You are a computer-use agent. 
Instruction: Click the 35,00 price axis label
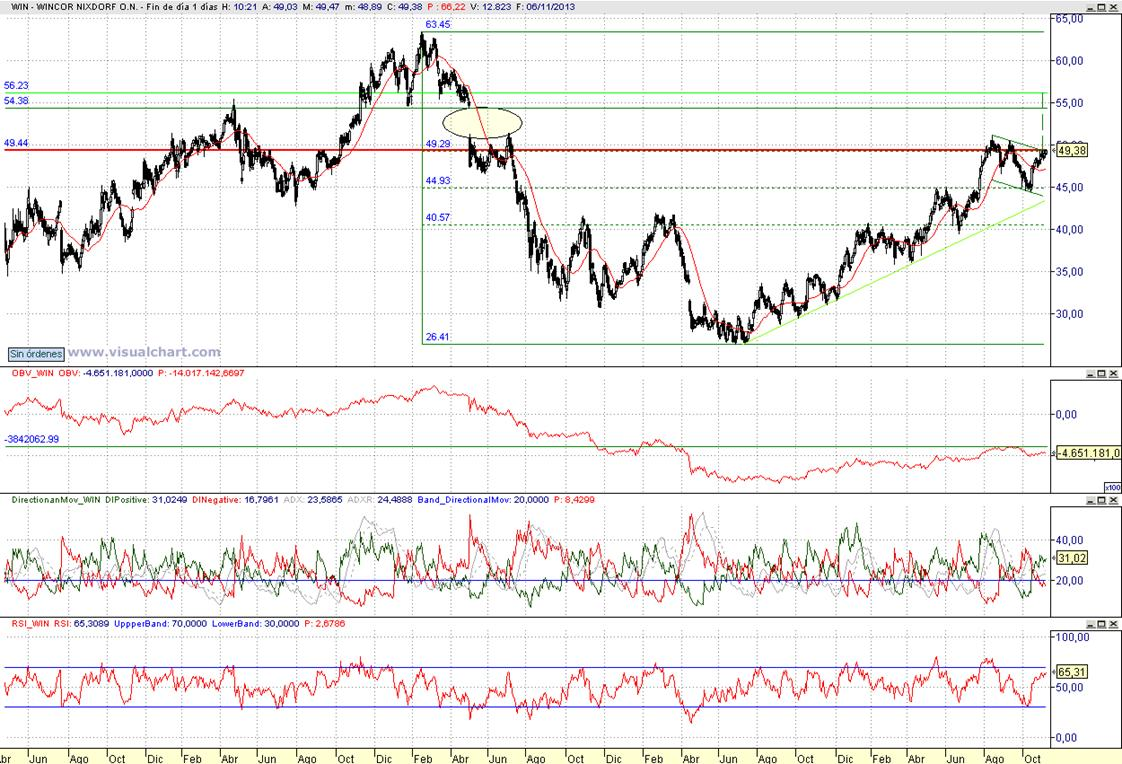(x=1070, y=272)
